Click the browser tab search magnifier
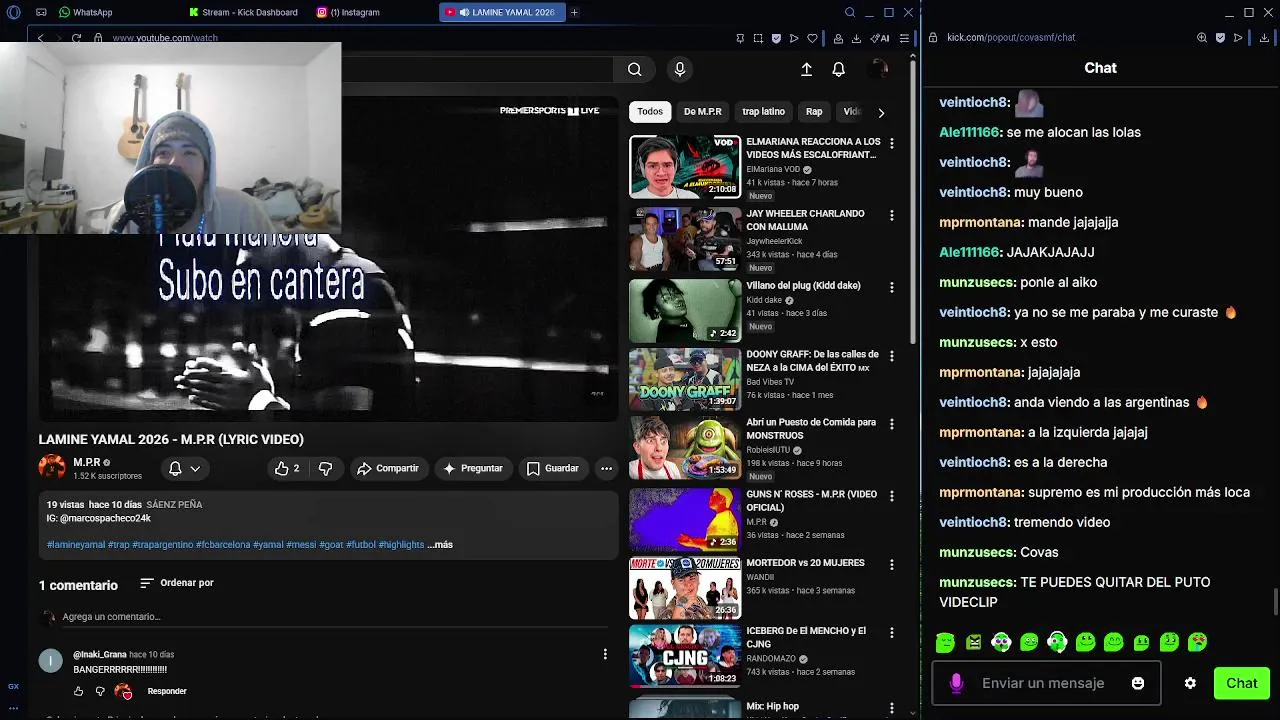Screen dimensions: 1280x720 [850, 12]
